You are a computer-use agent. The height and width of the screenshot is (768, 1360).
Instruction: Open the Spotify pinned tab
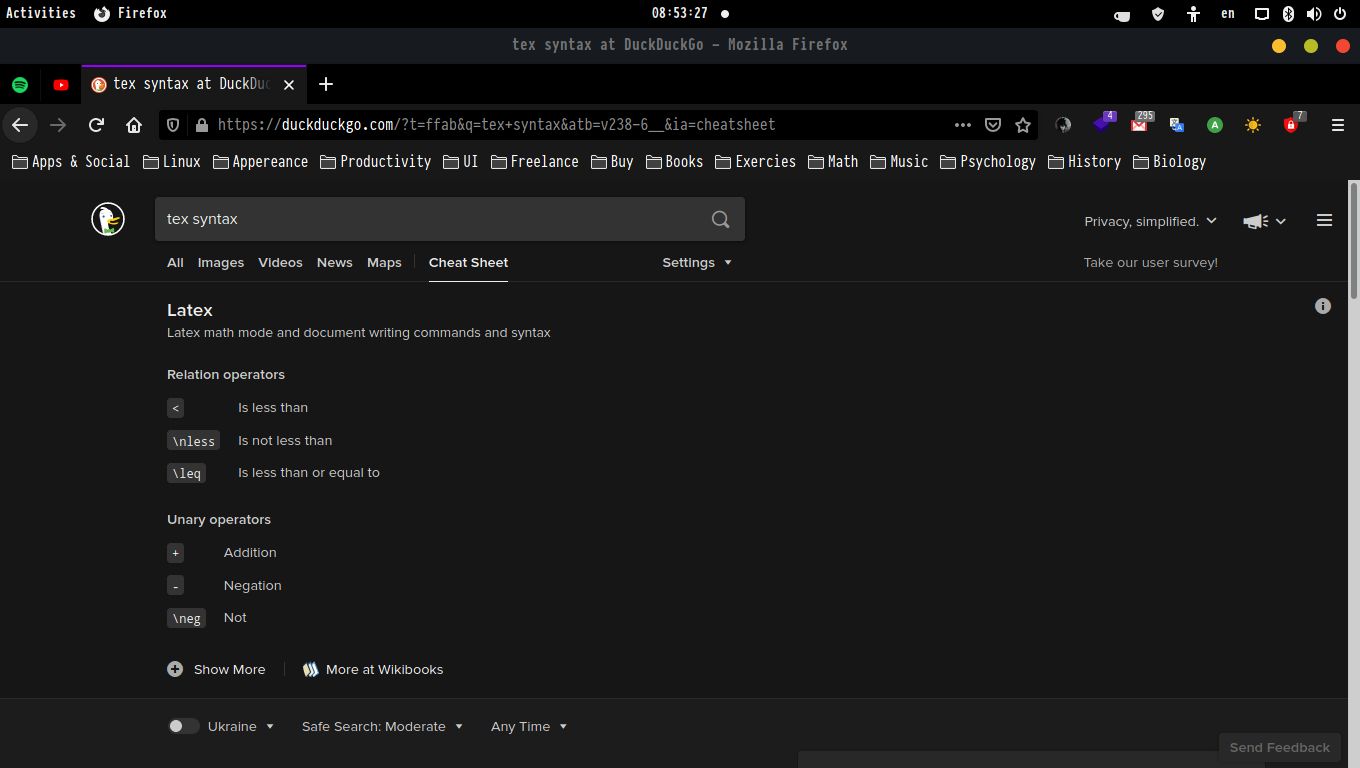click(20, 85)
